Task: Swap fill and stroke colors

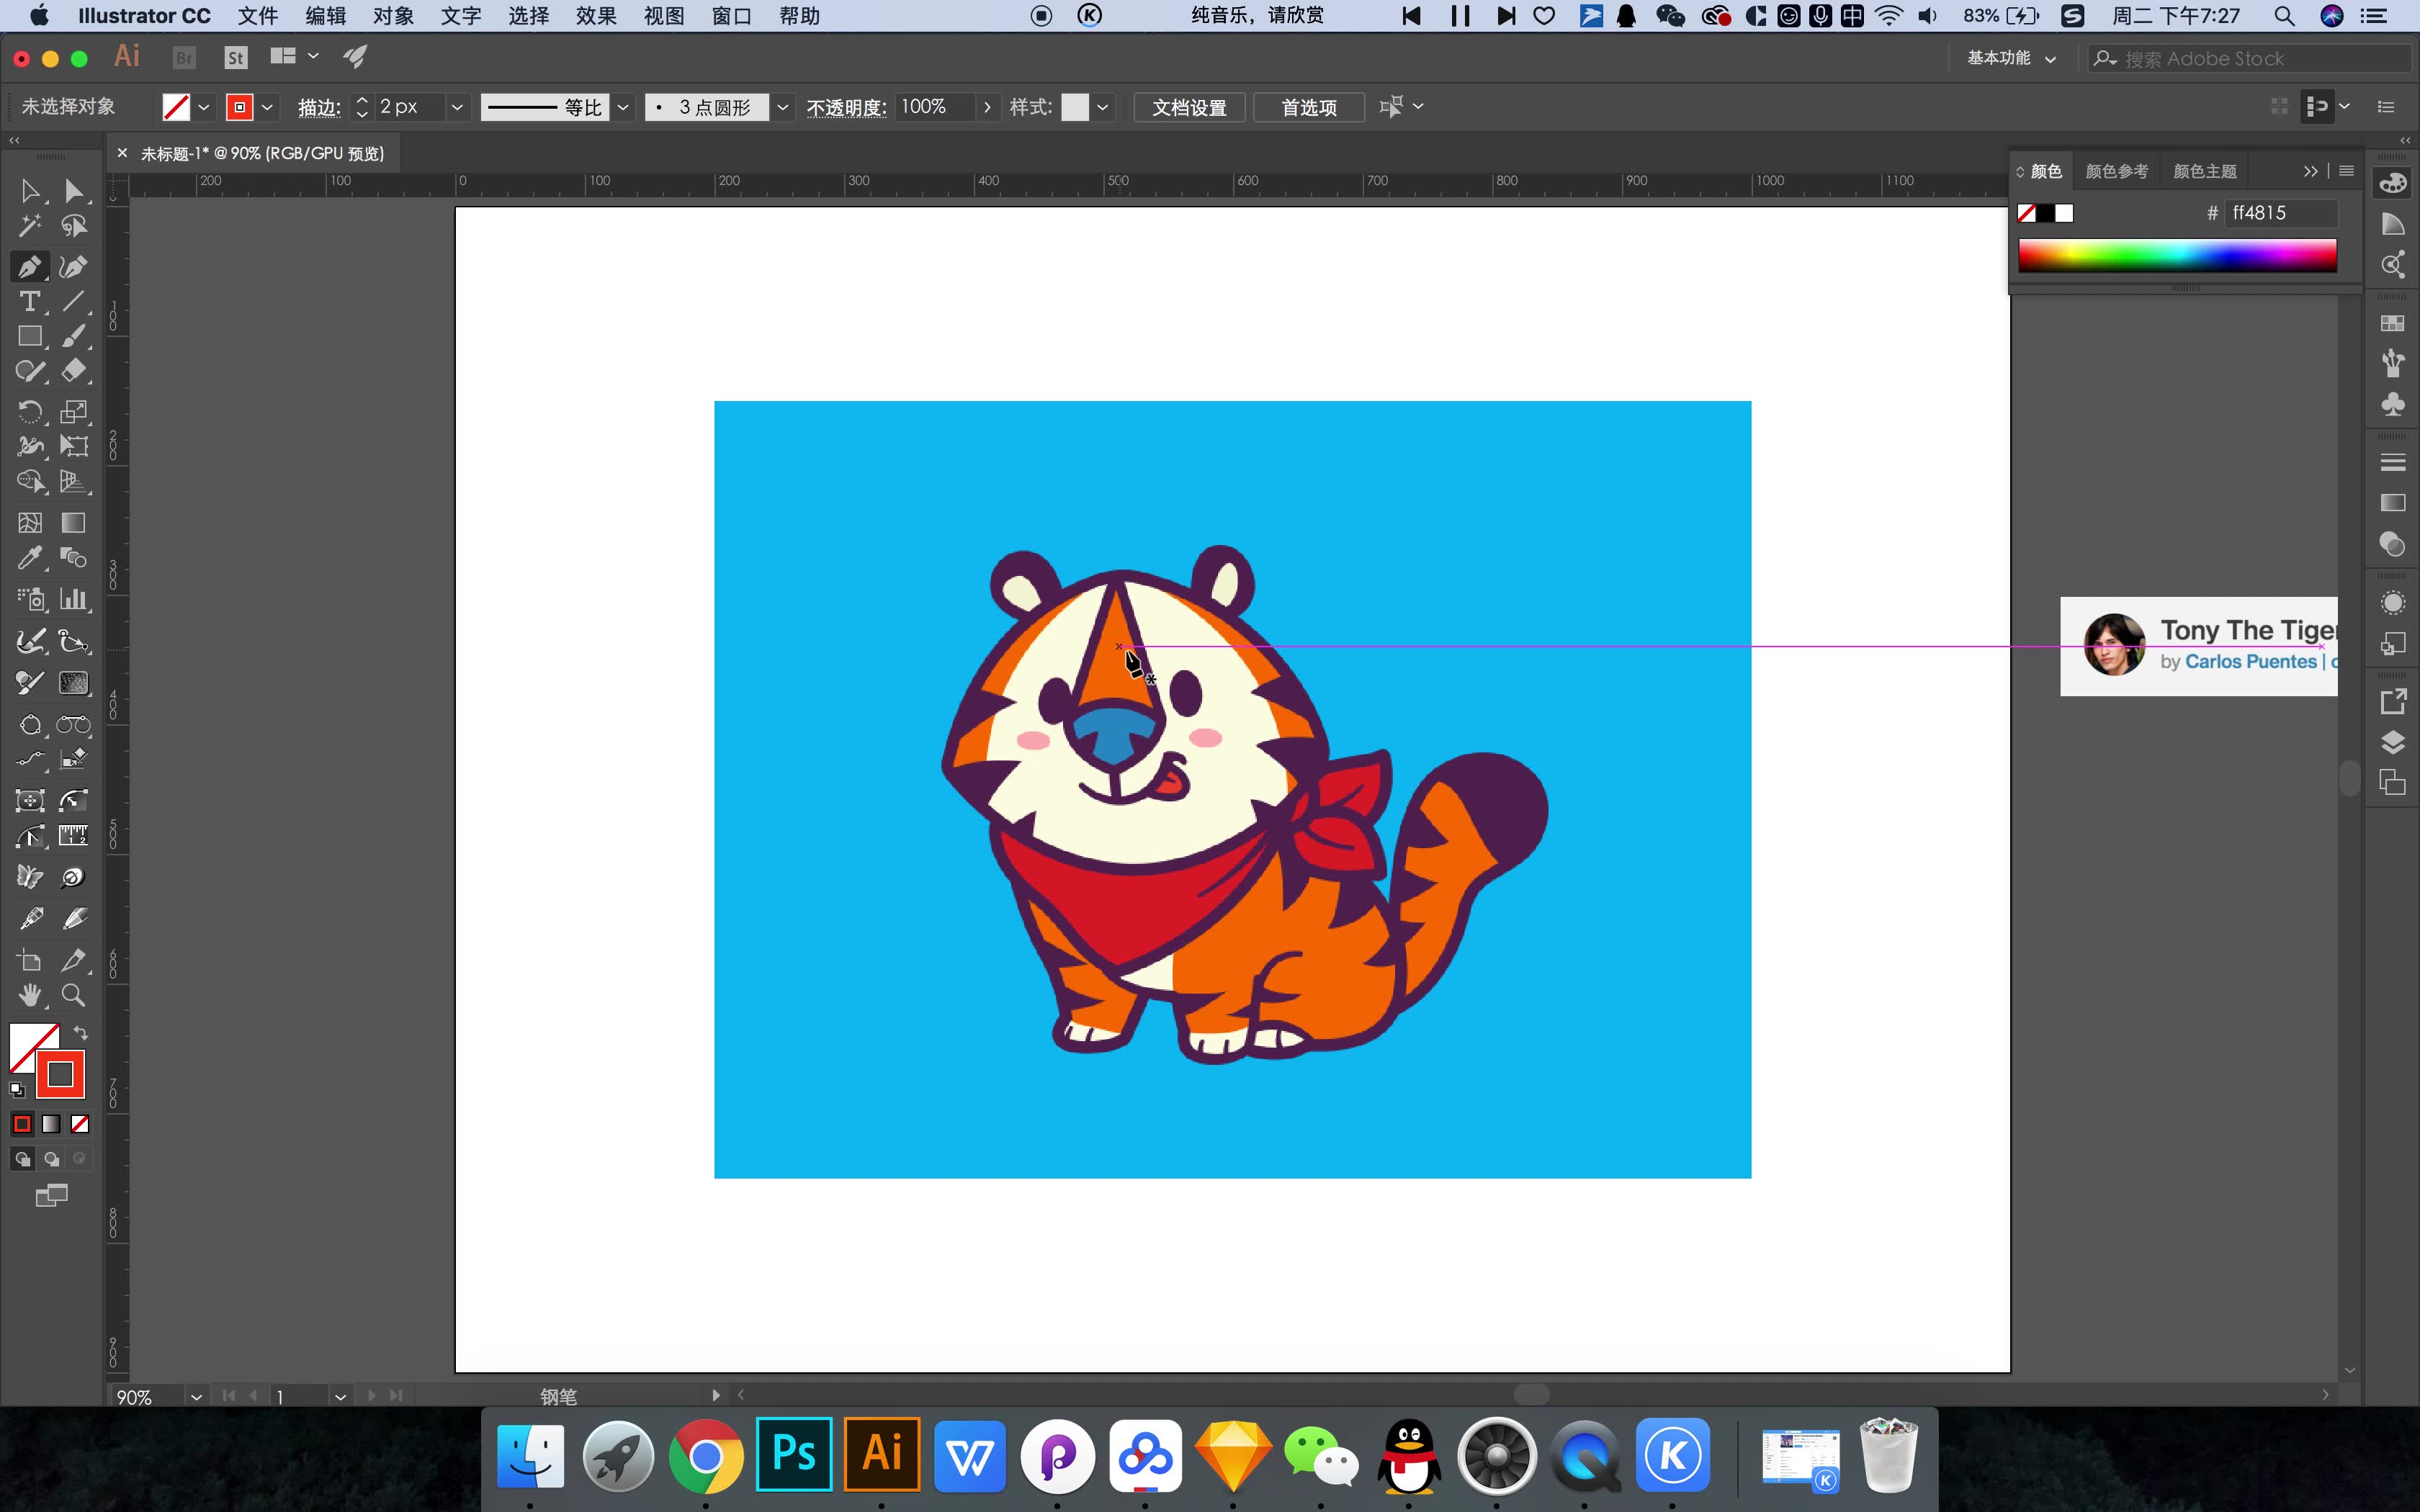Action: (x=81, y=1033)
